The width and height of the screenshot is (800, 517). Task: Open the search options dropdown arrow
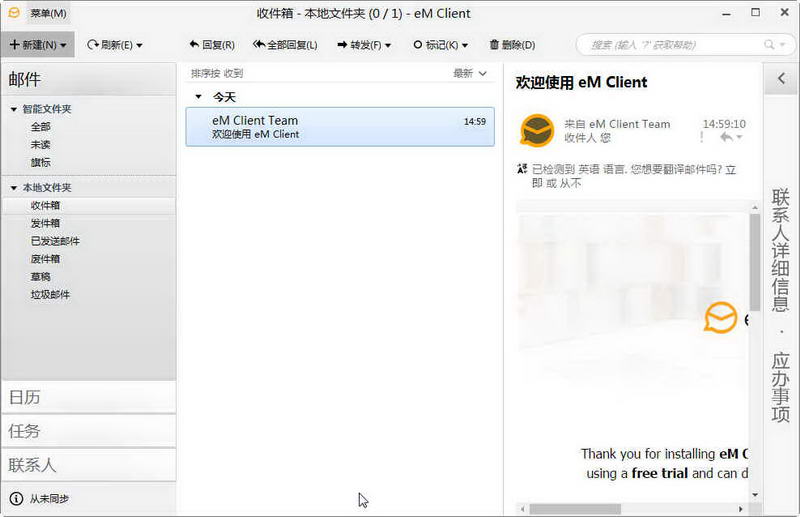click(783, 45)
